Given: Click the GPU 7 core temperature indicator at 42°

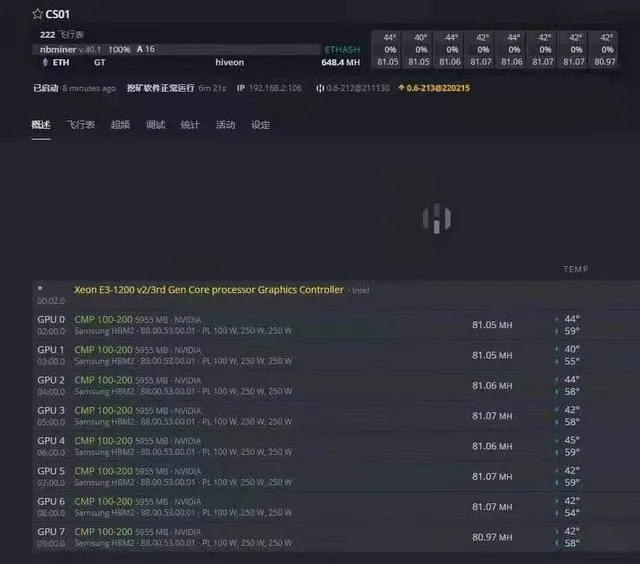Looking at the screenshot, I should point(566,532).
